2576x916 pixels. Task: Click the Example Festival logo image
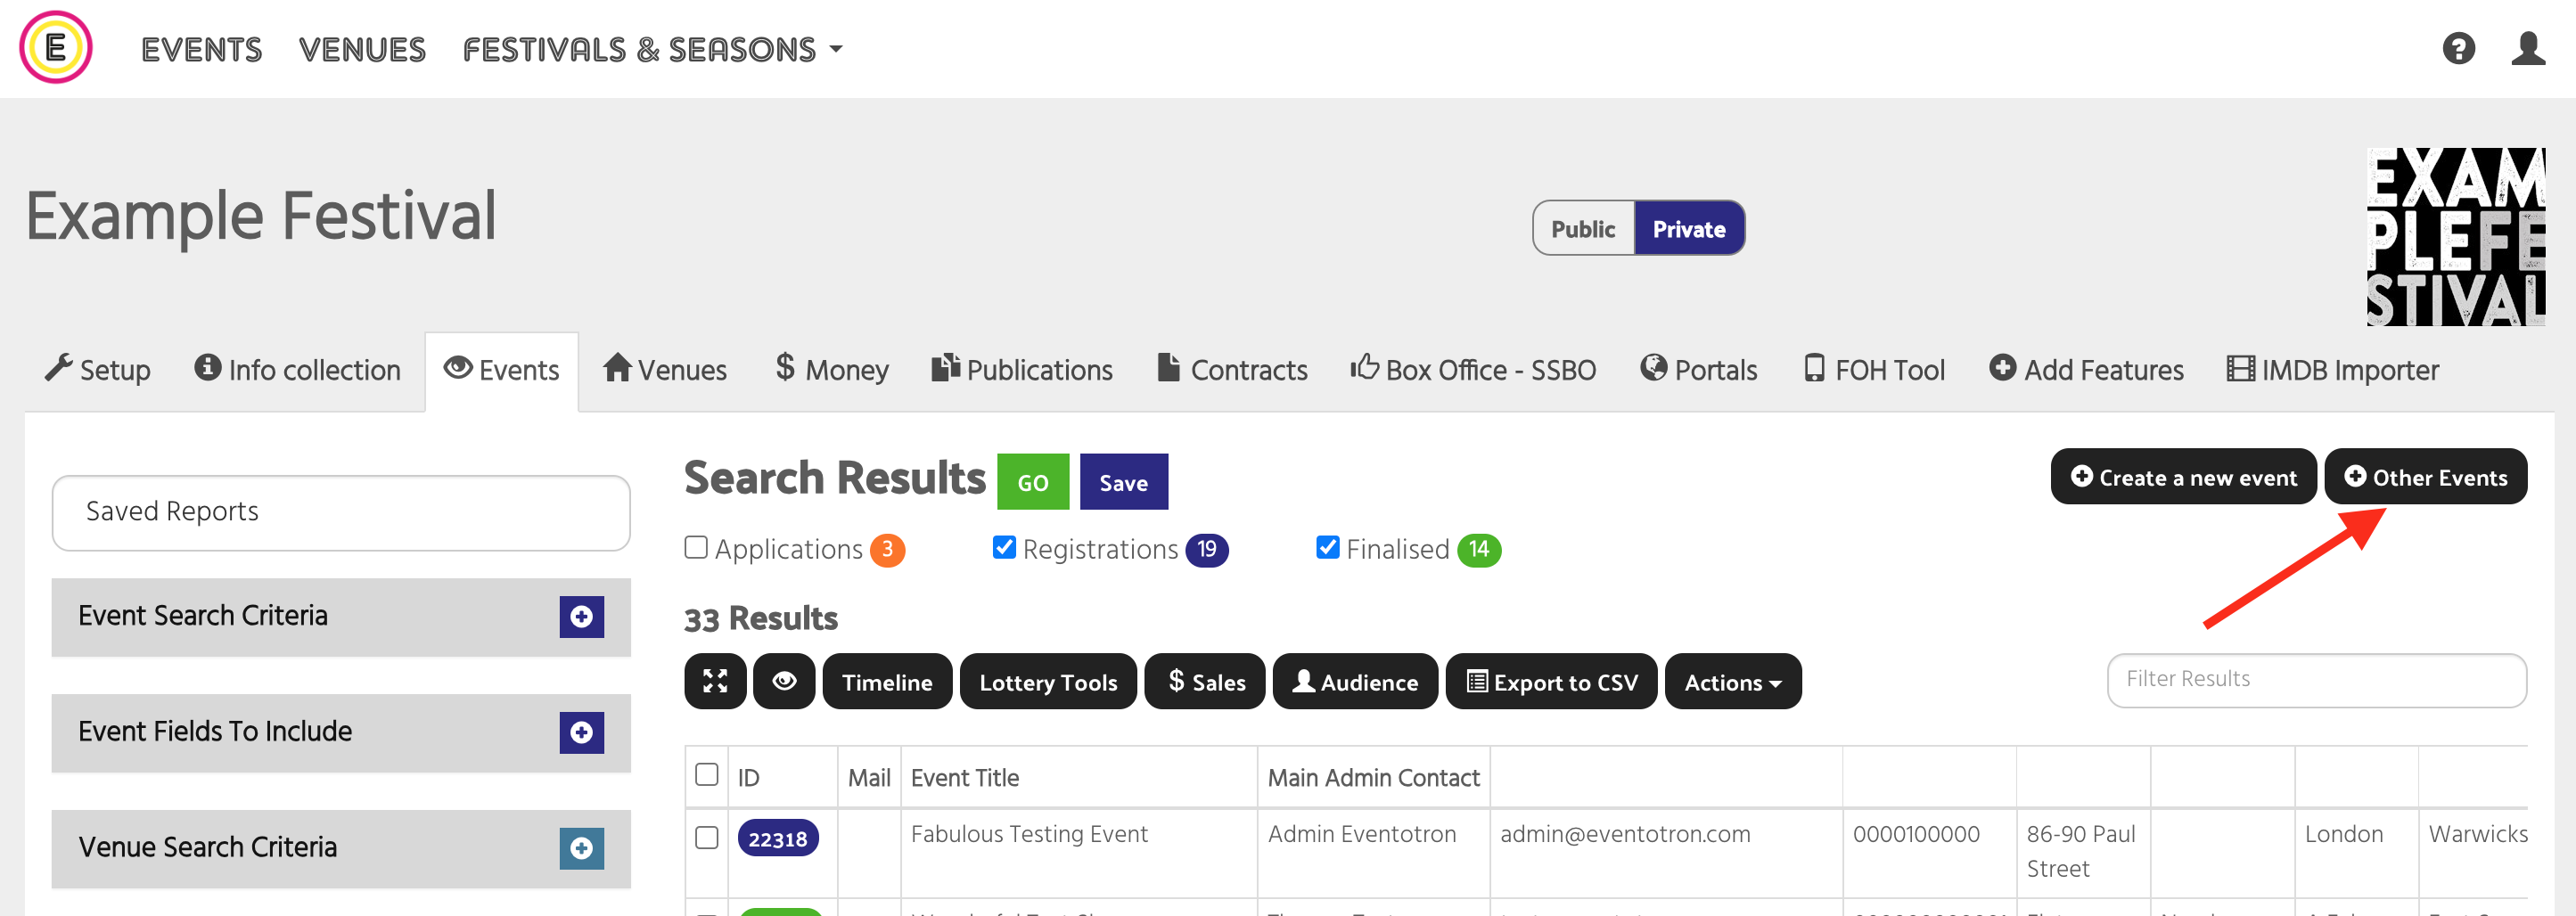click(x=2456, y=237)
